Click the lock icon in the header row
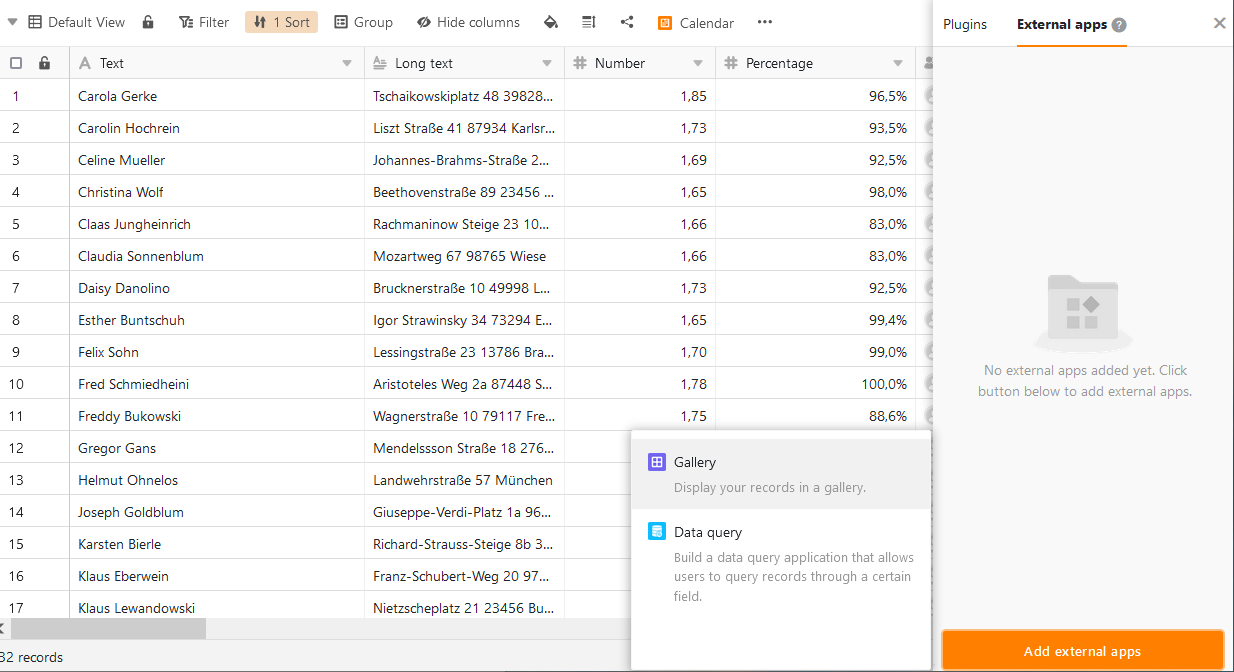The width and height of the screenshot is (1234, 672). [x=44, y=63]
